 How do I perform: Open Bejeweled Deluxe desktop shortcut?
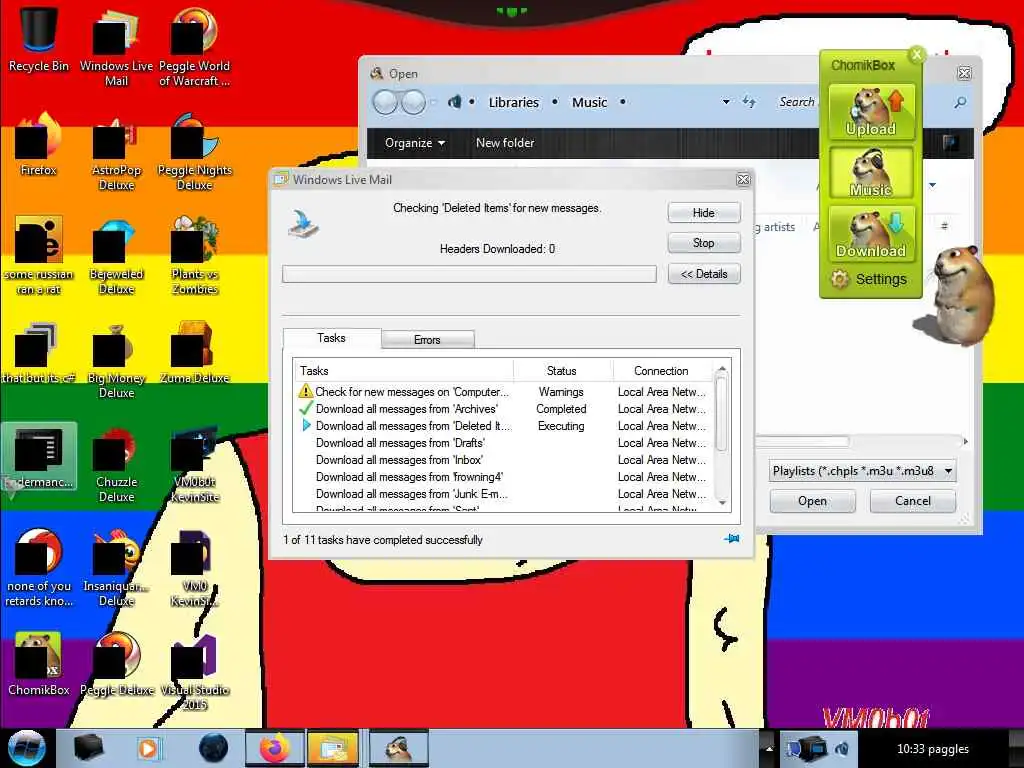(116, 256)
